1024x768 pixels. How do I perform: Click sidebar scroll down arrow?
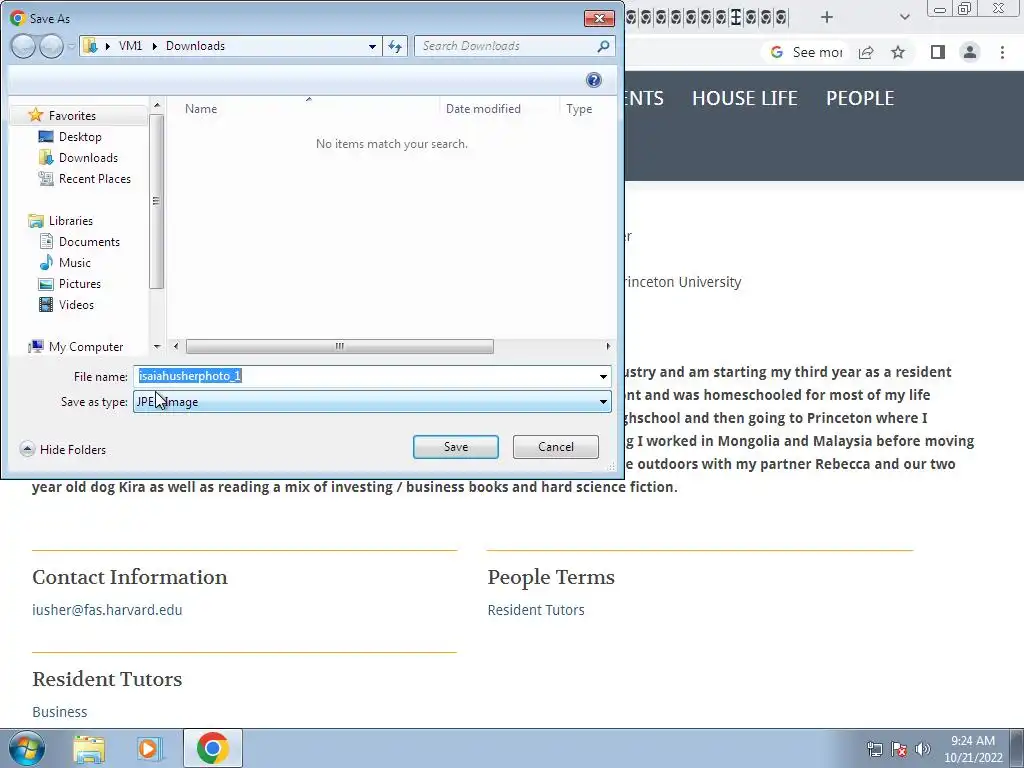pyautogui.click(x=157, y=346)
